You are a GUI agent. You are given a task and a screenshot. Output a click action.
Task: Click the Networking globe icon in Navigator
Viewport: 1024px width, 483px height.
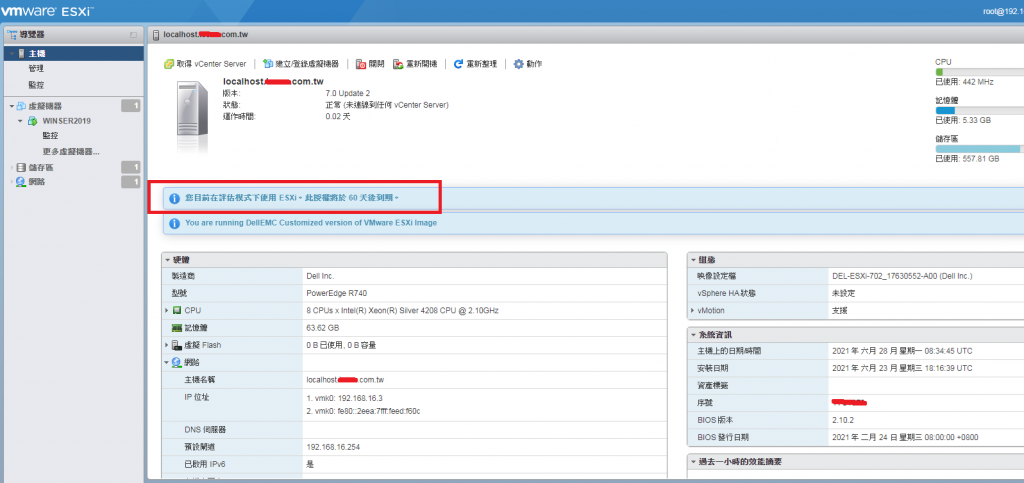coord(21,182)
